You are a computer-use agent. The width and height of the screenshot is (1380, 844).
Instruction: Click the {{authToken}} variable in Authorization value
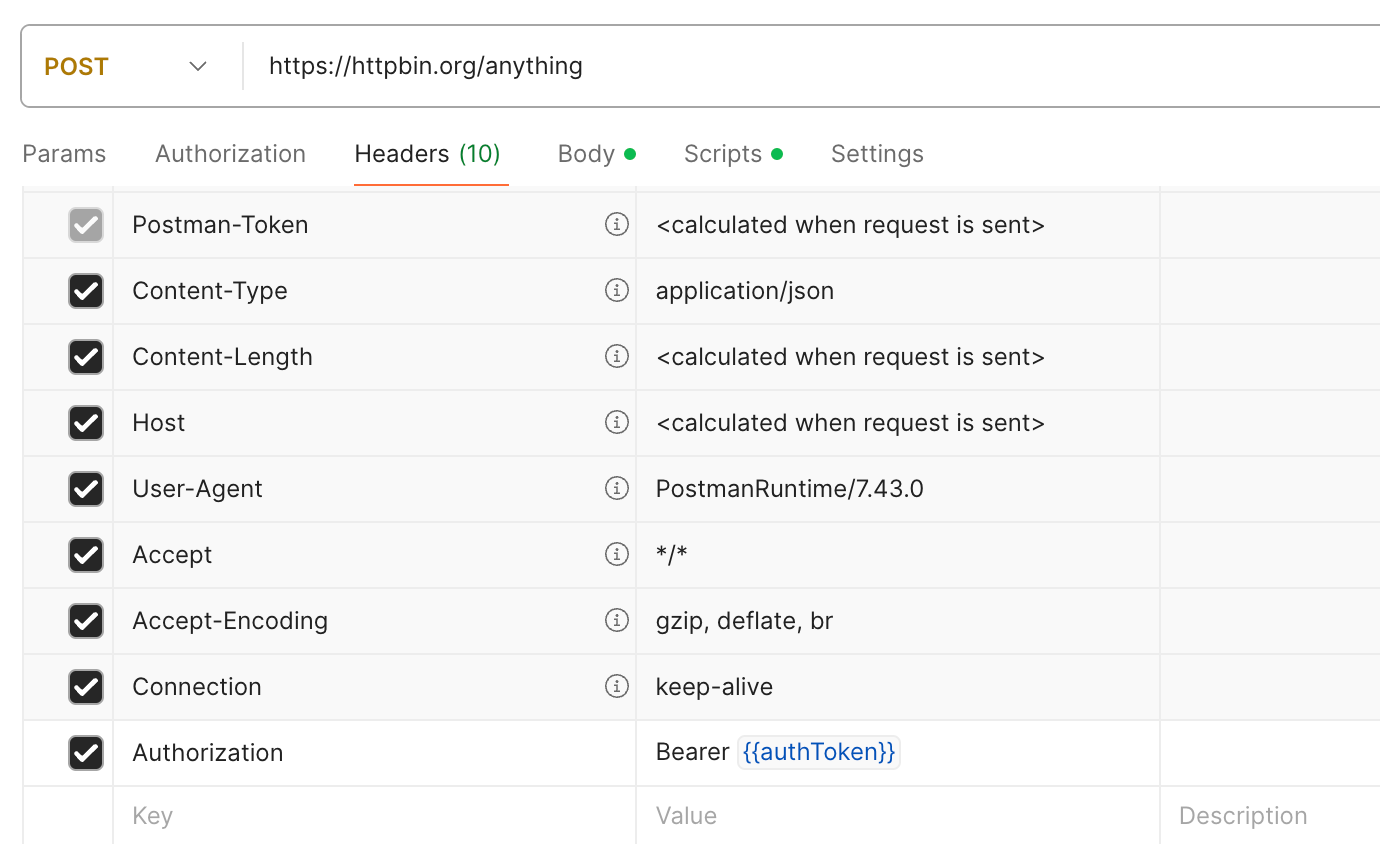coord(819,752)
